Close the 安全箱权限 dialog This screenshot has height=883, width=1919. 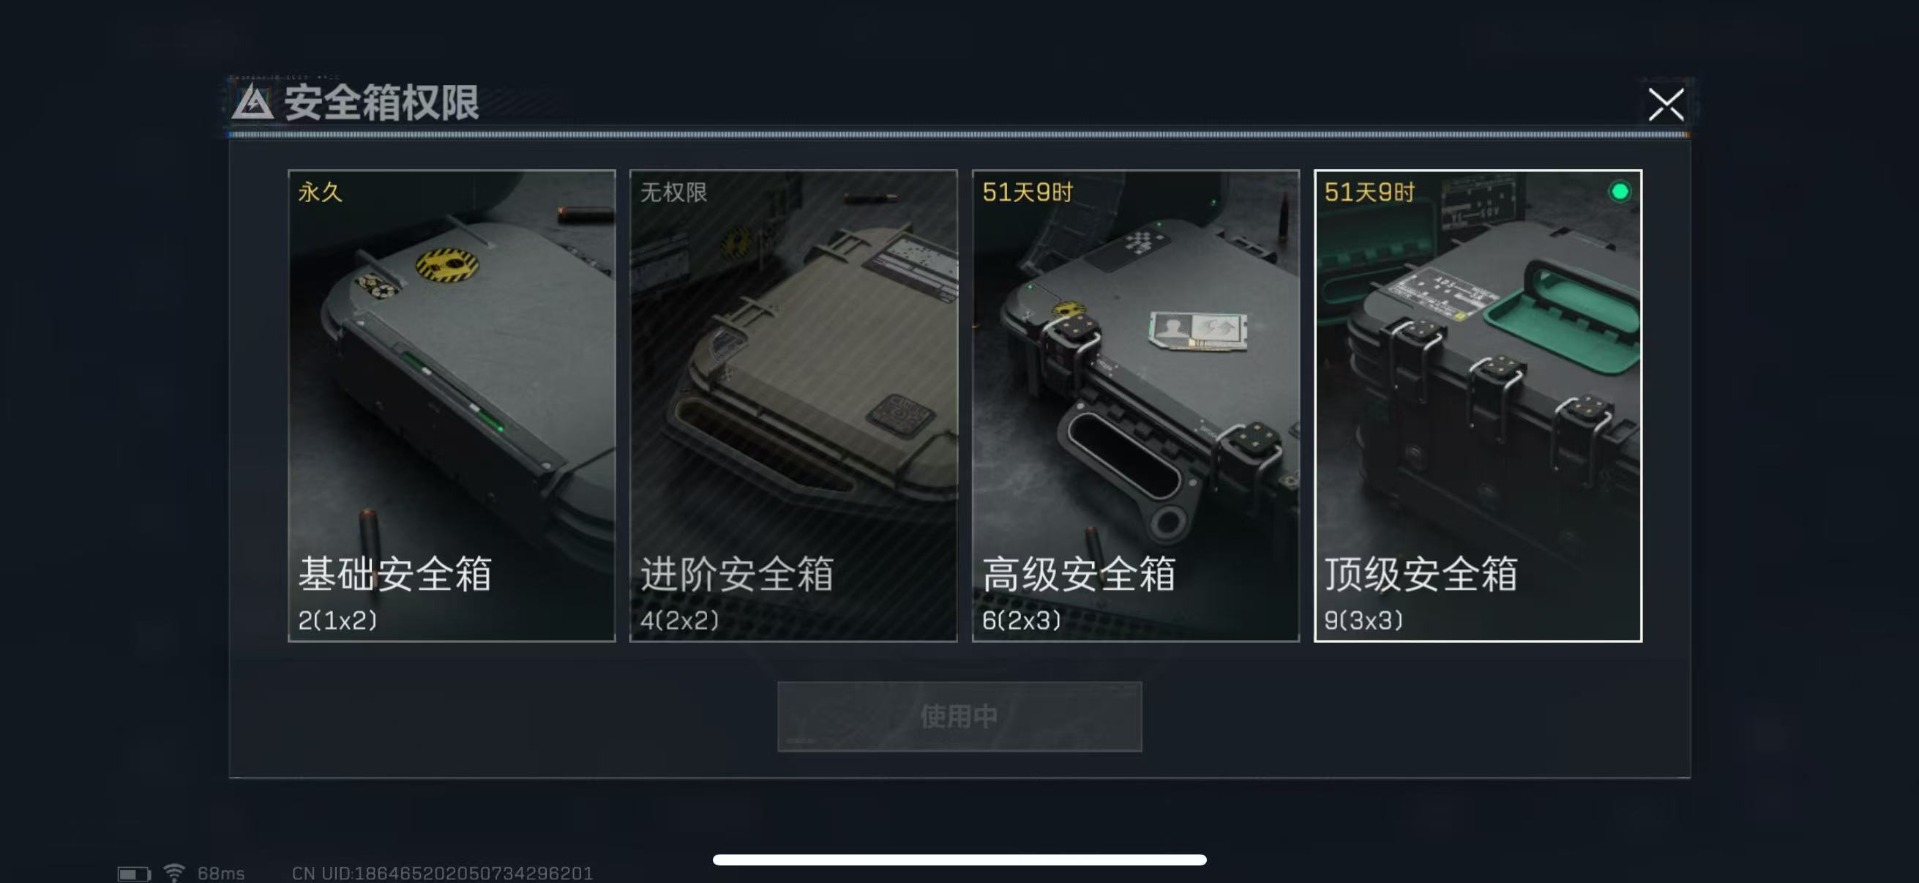click(1665, 104)
